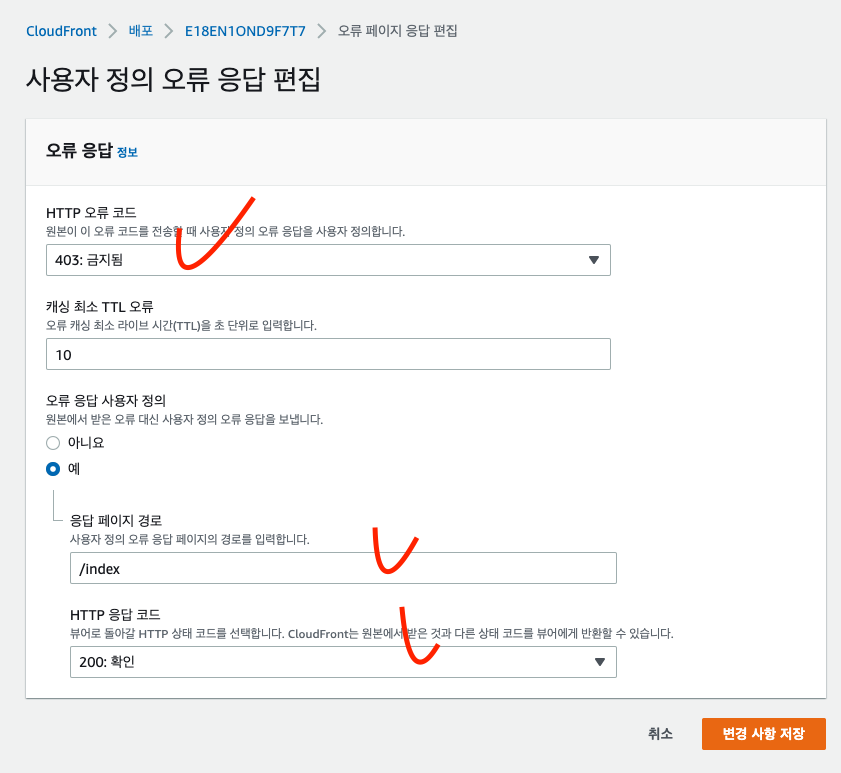Screen dimensions: 841x773
Task: Open the CloudFront breadcrumb link
Action: click(x=61, y=31)
